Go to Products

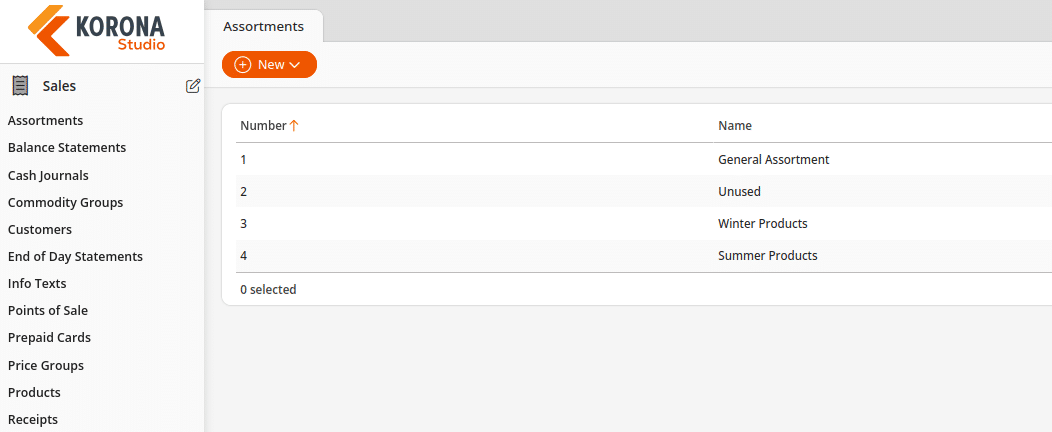click(34, 392)
